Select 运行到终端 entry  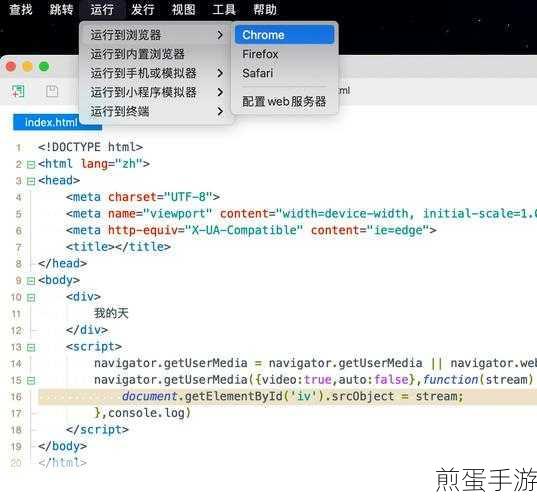(157, 111)
